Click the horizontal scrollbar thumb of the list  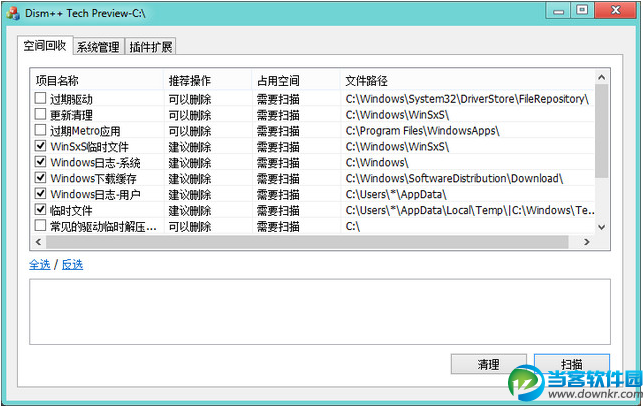307,242
